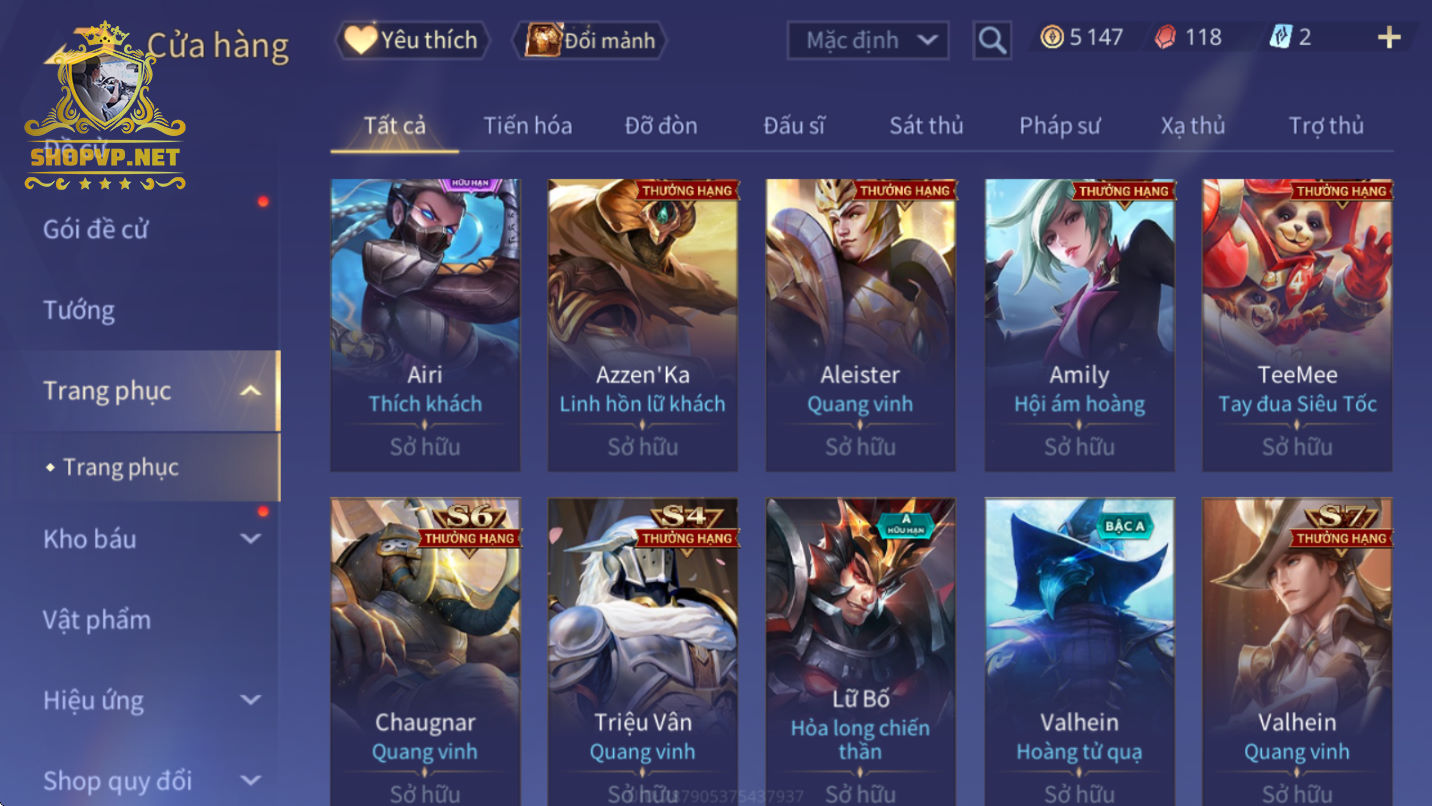This screenshot has width=1432, height=806.
Task: Tap the plus icon to add currency
Action: 1389,38
